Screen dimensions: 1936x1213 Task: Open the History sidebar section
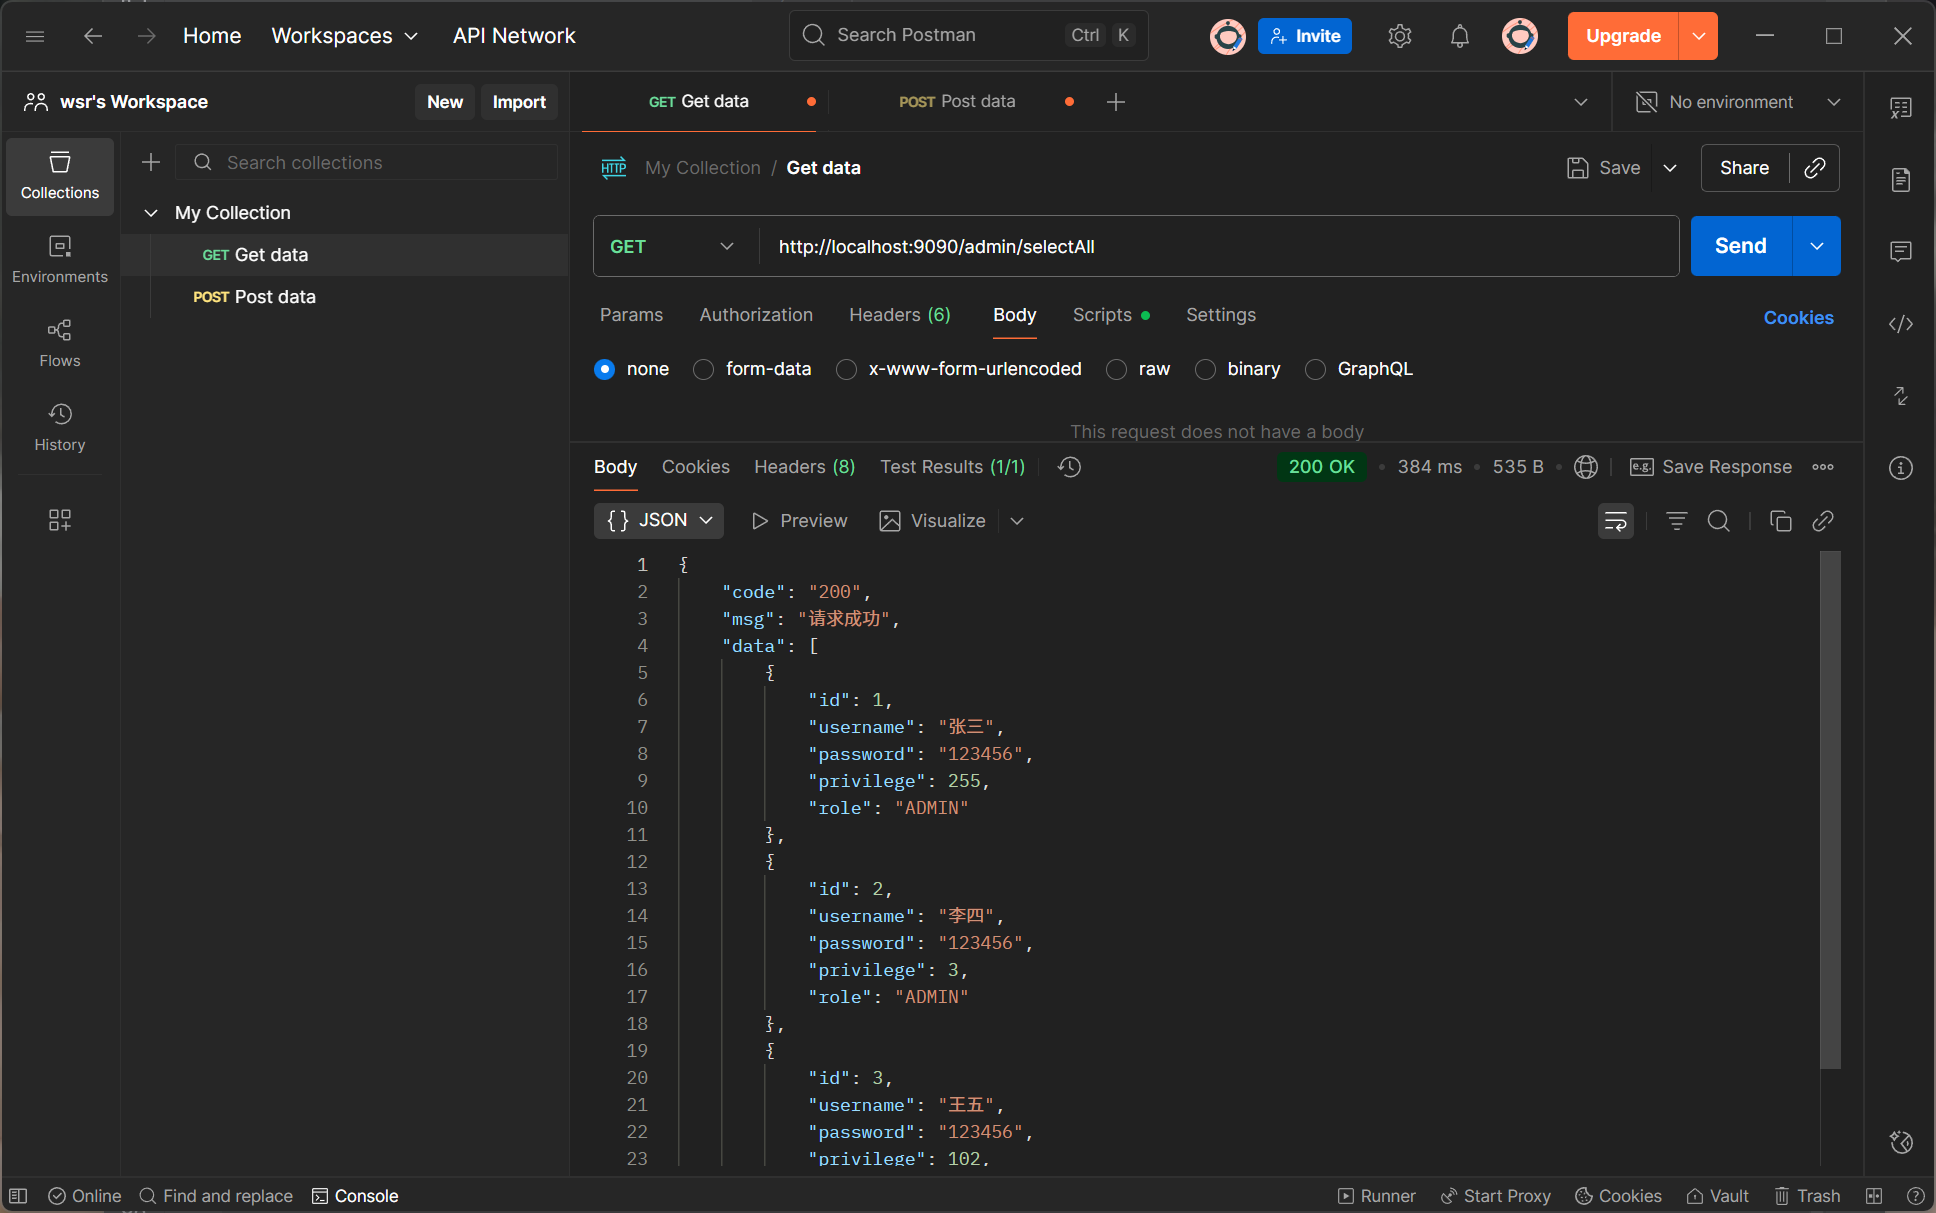(60, 428)
